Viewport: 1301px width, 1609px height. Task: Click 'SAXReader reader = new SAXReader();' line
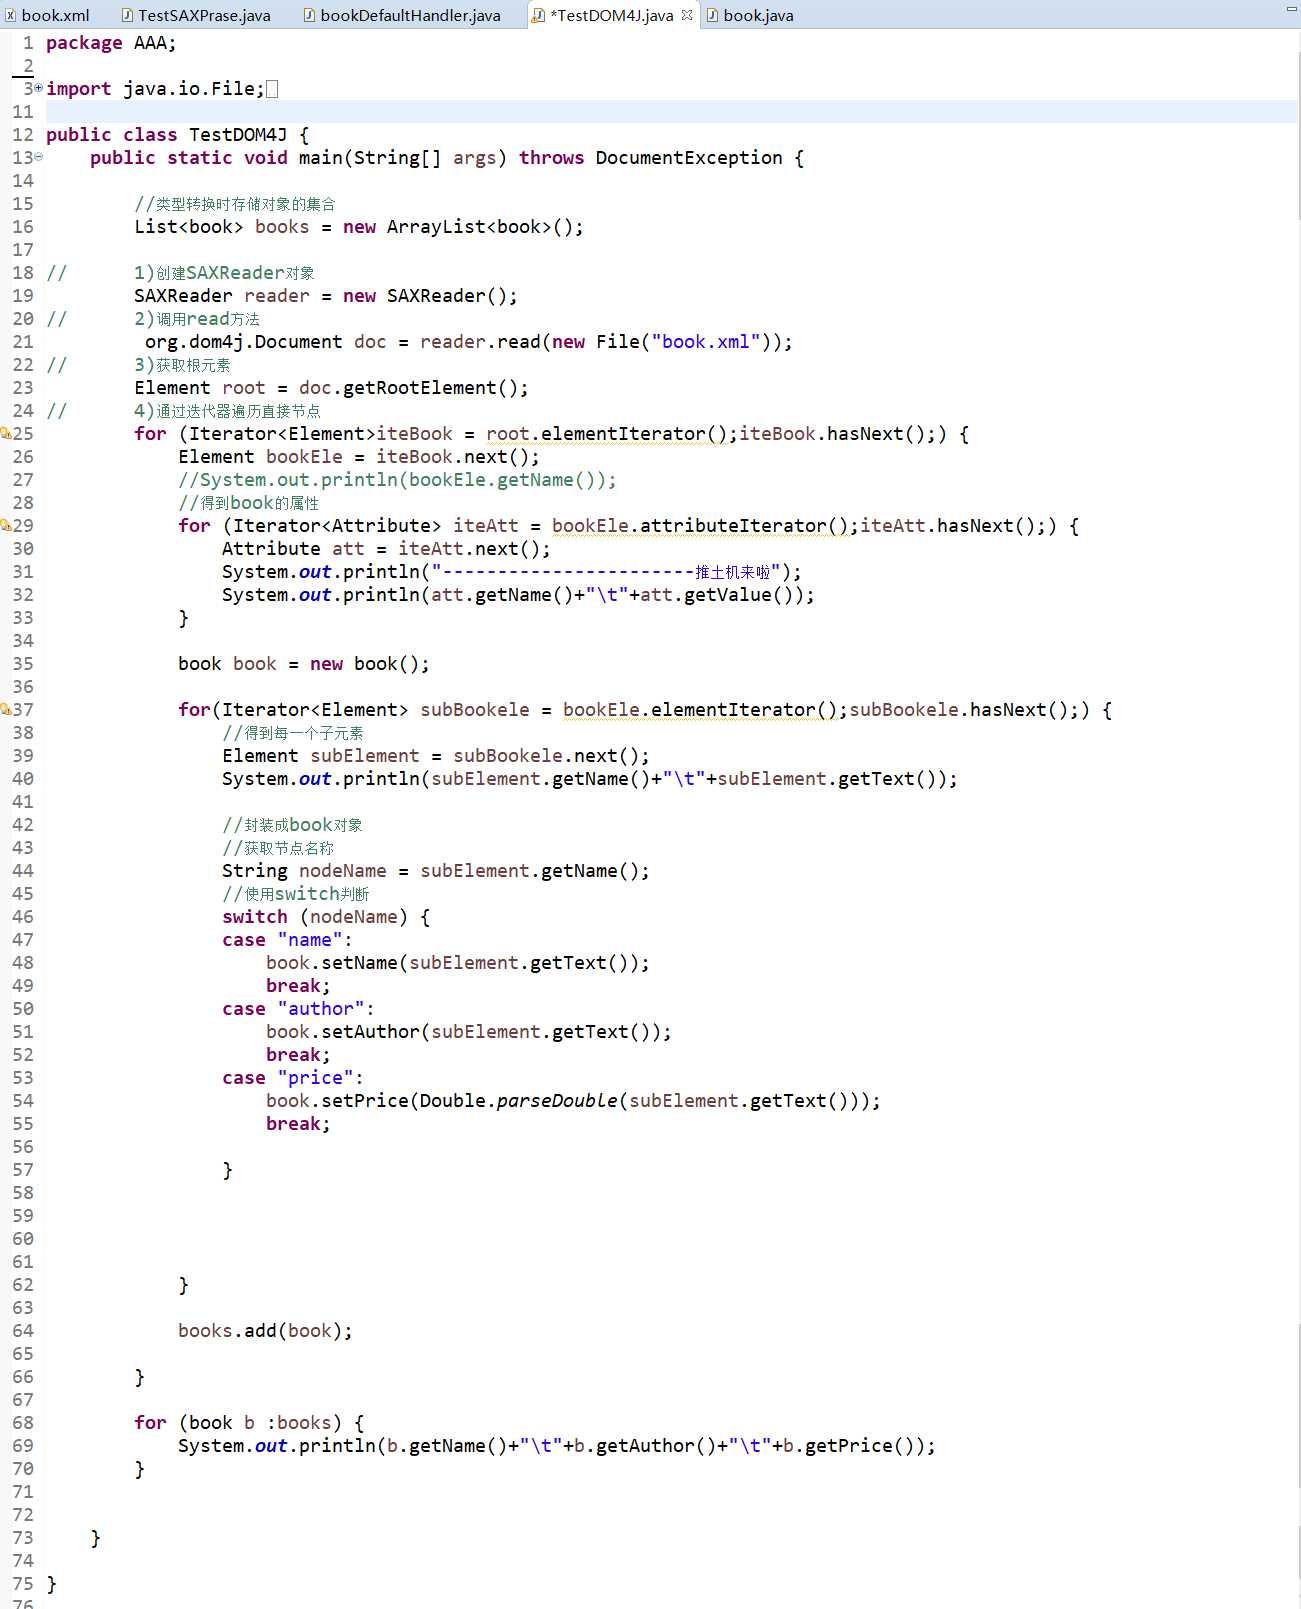(326, 296)
